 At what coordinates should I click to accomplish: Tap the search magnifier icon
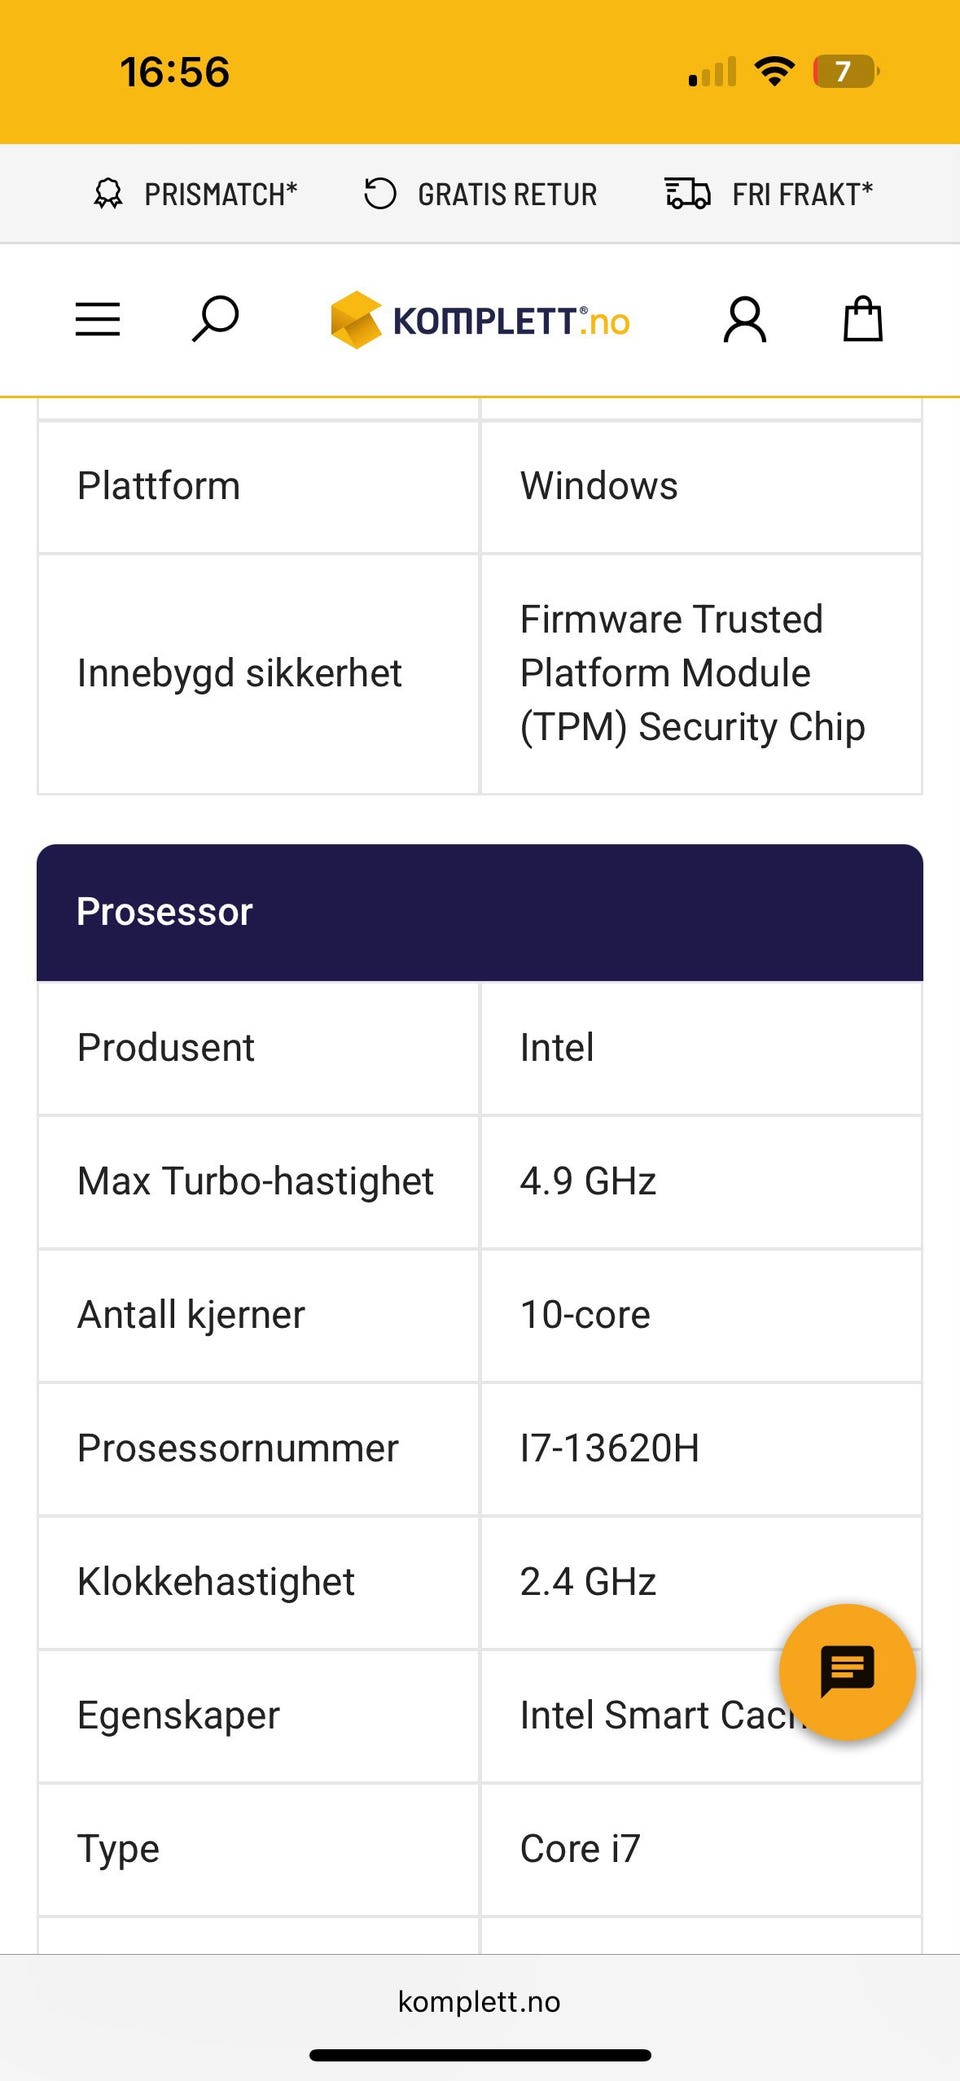pyautogui.click(x=215, y=319)
